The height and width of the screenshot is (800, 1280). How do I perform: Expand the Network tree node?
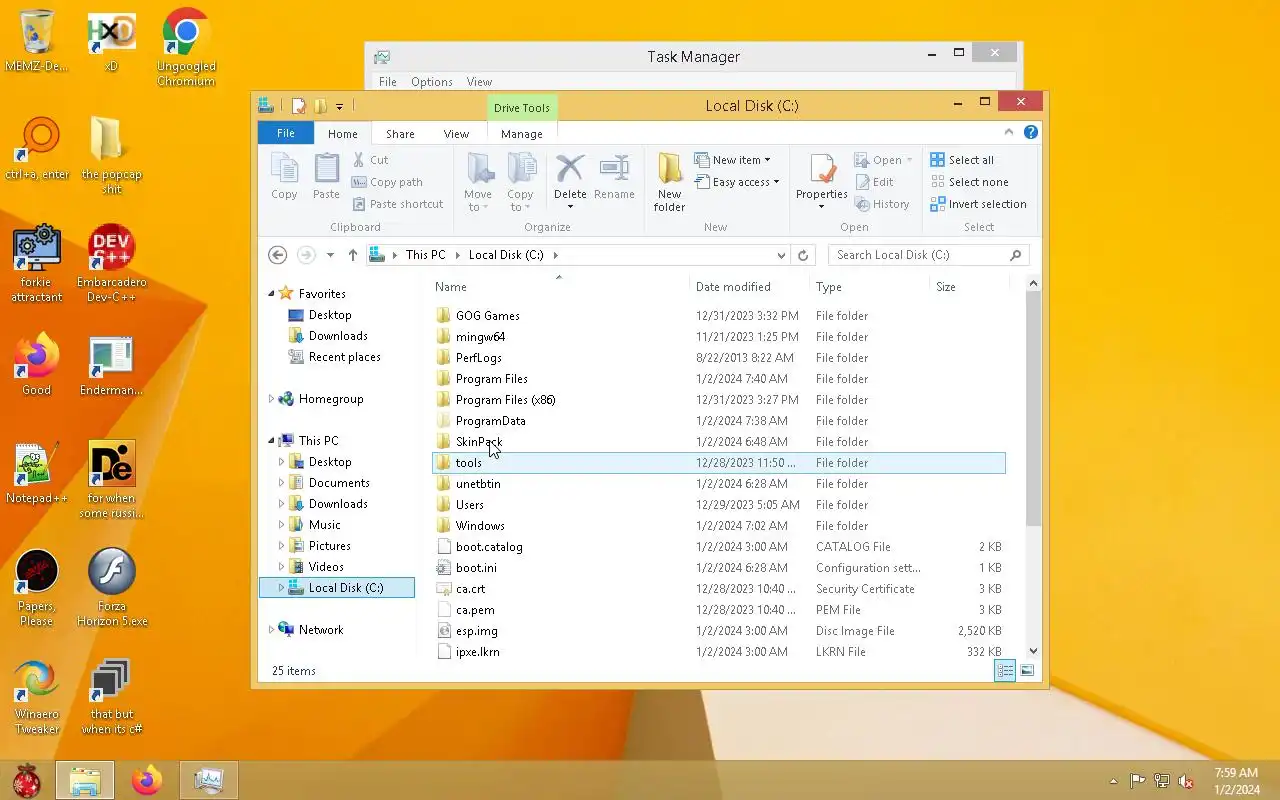pyautogui.click(x=271, y=630)
